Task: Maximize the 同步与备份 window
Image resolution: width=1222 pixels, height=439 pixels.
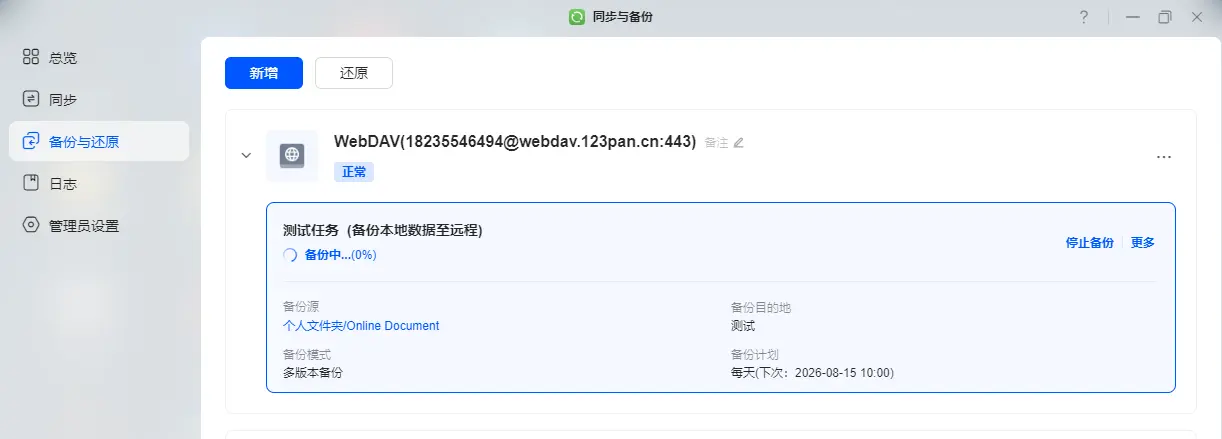Action: [1165, 17]
